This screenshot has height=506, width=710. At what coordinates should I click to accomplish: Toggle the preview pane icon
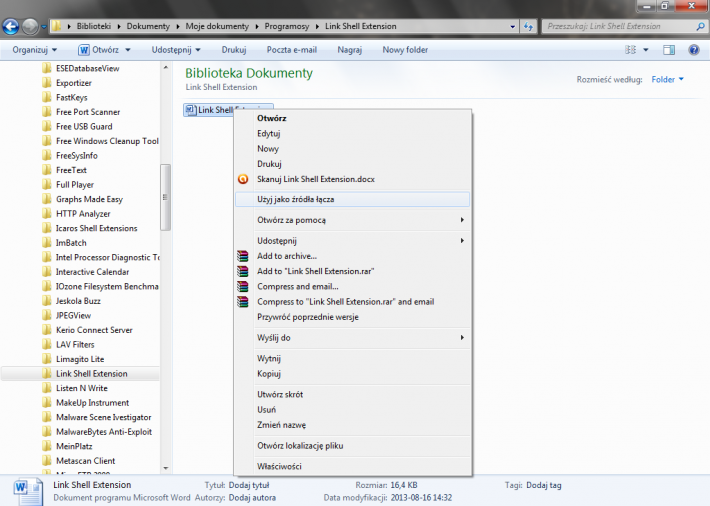coord(669,50)
